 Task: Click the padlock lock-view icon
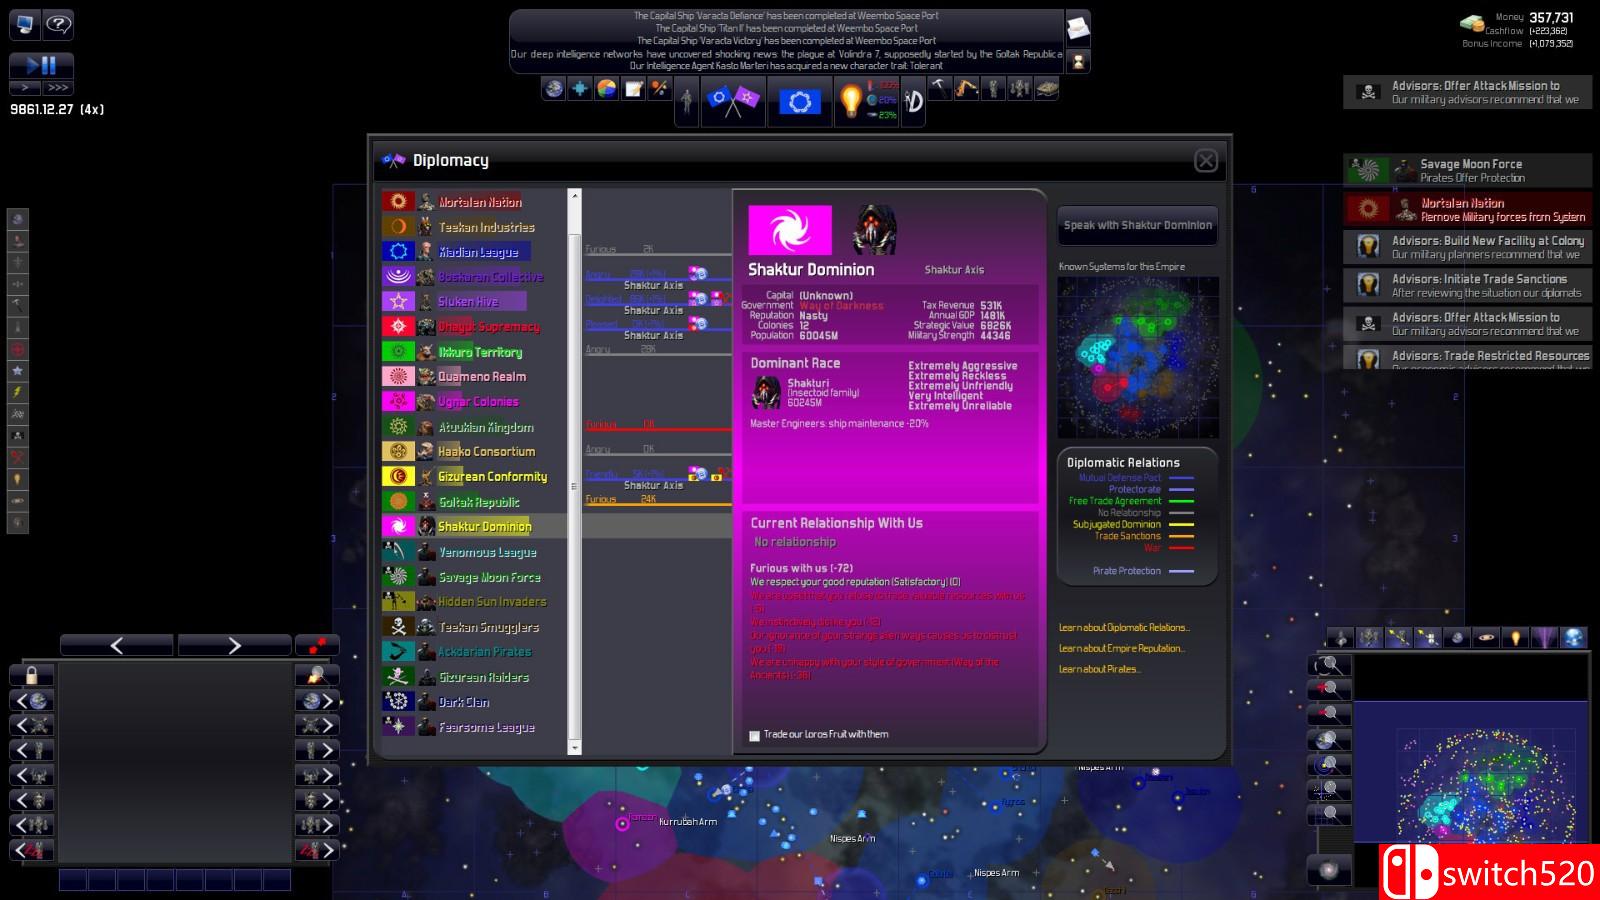click(x=31, y=675)
